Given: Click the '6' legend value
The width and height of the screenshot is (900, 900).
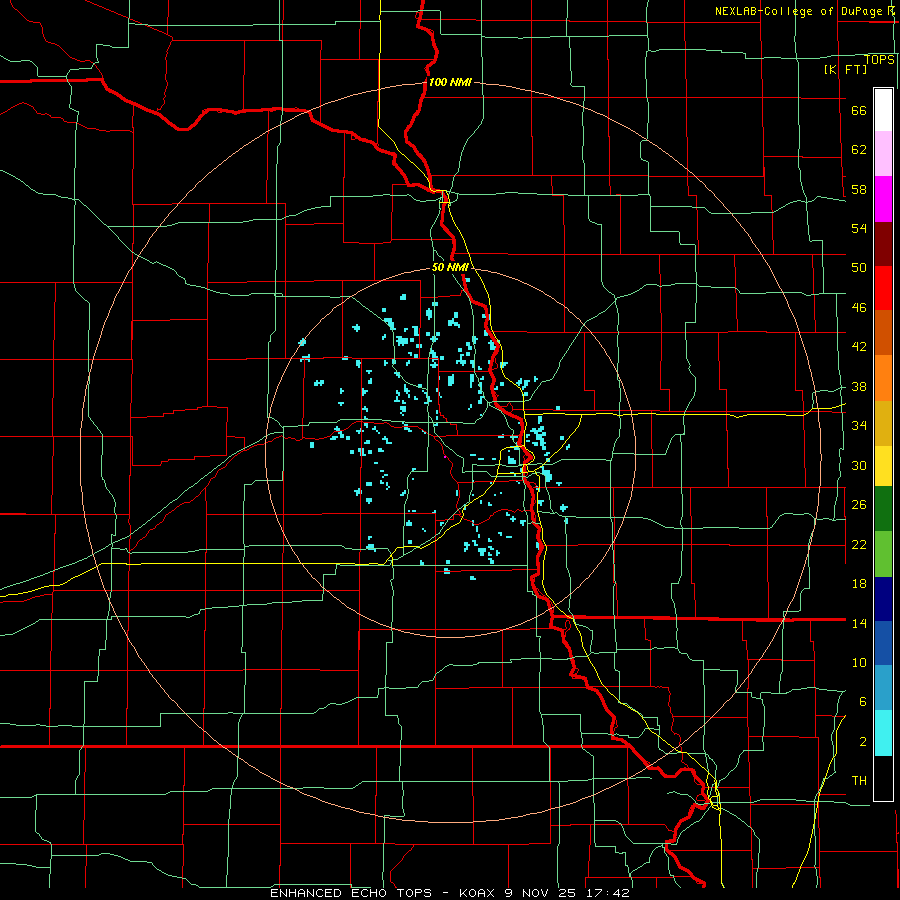Looking at the screenshot, I should (863, 702).
